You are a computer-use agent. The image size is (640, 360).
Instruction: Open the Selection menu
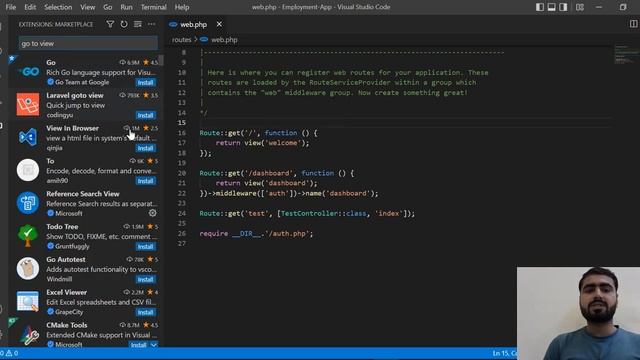tap(58, 7)
